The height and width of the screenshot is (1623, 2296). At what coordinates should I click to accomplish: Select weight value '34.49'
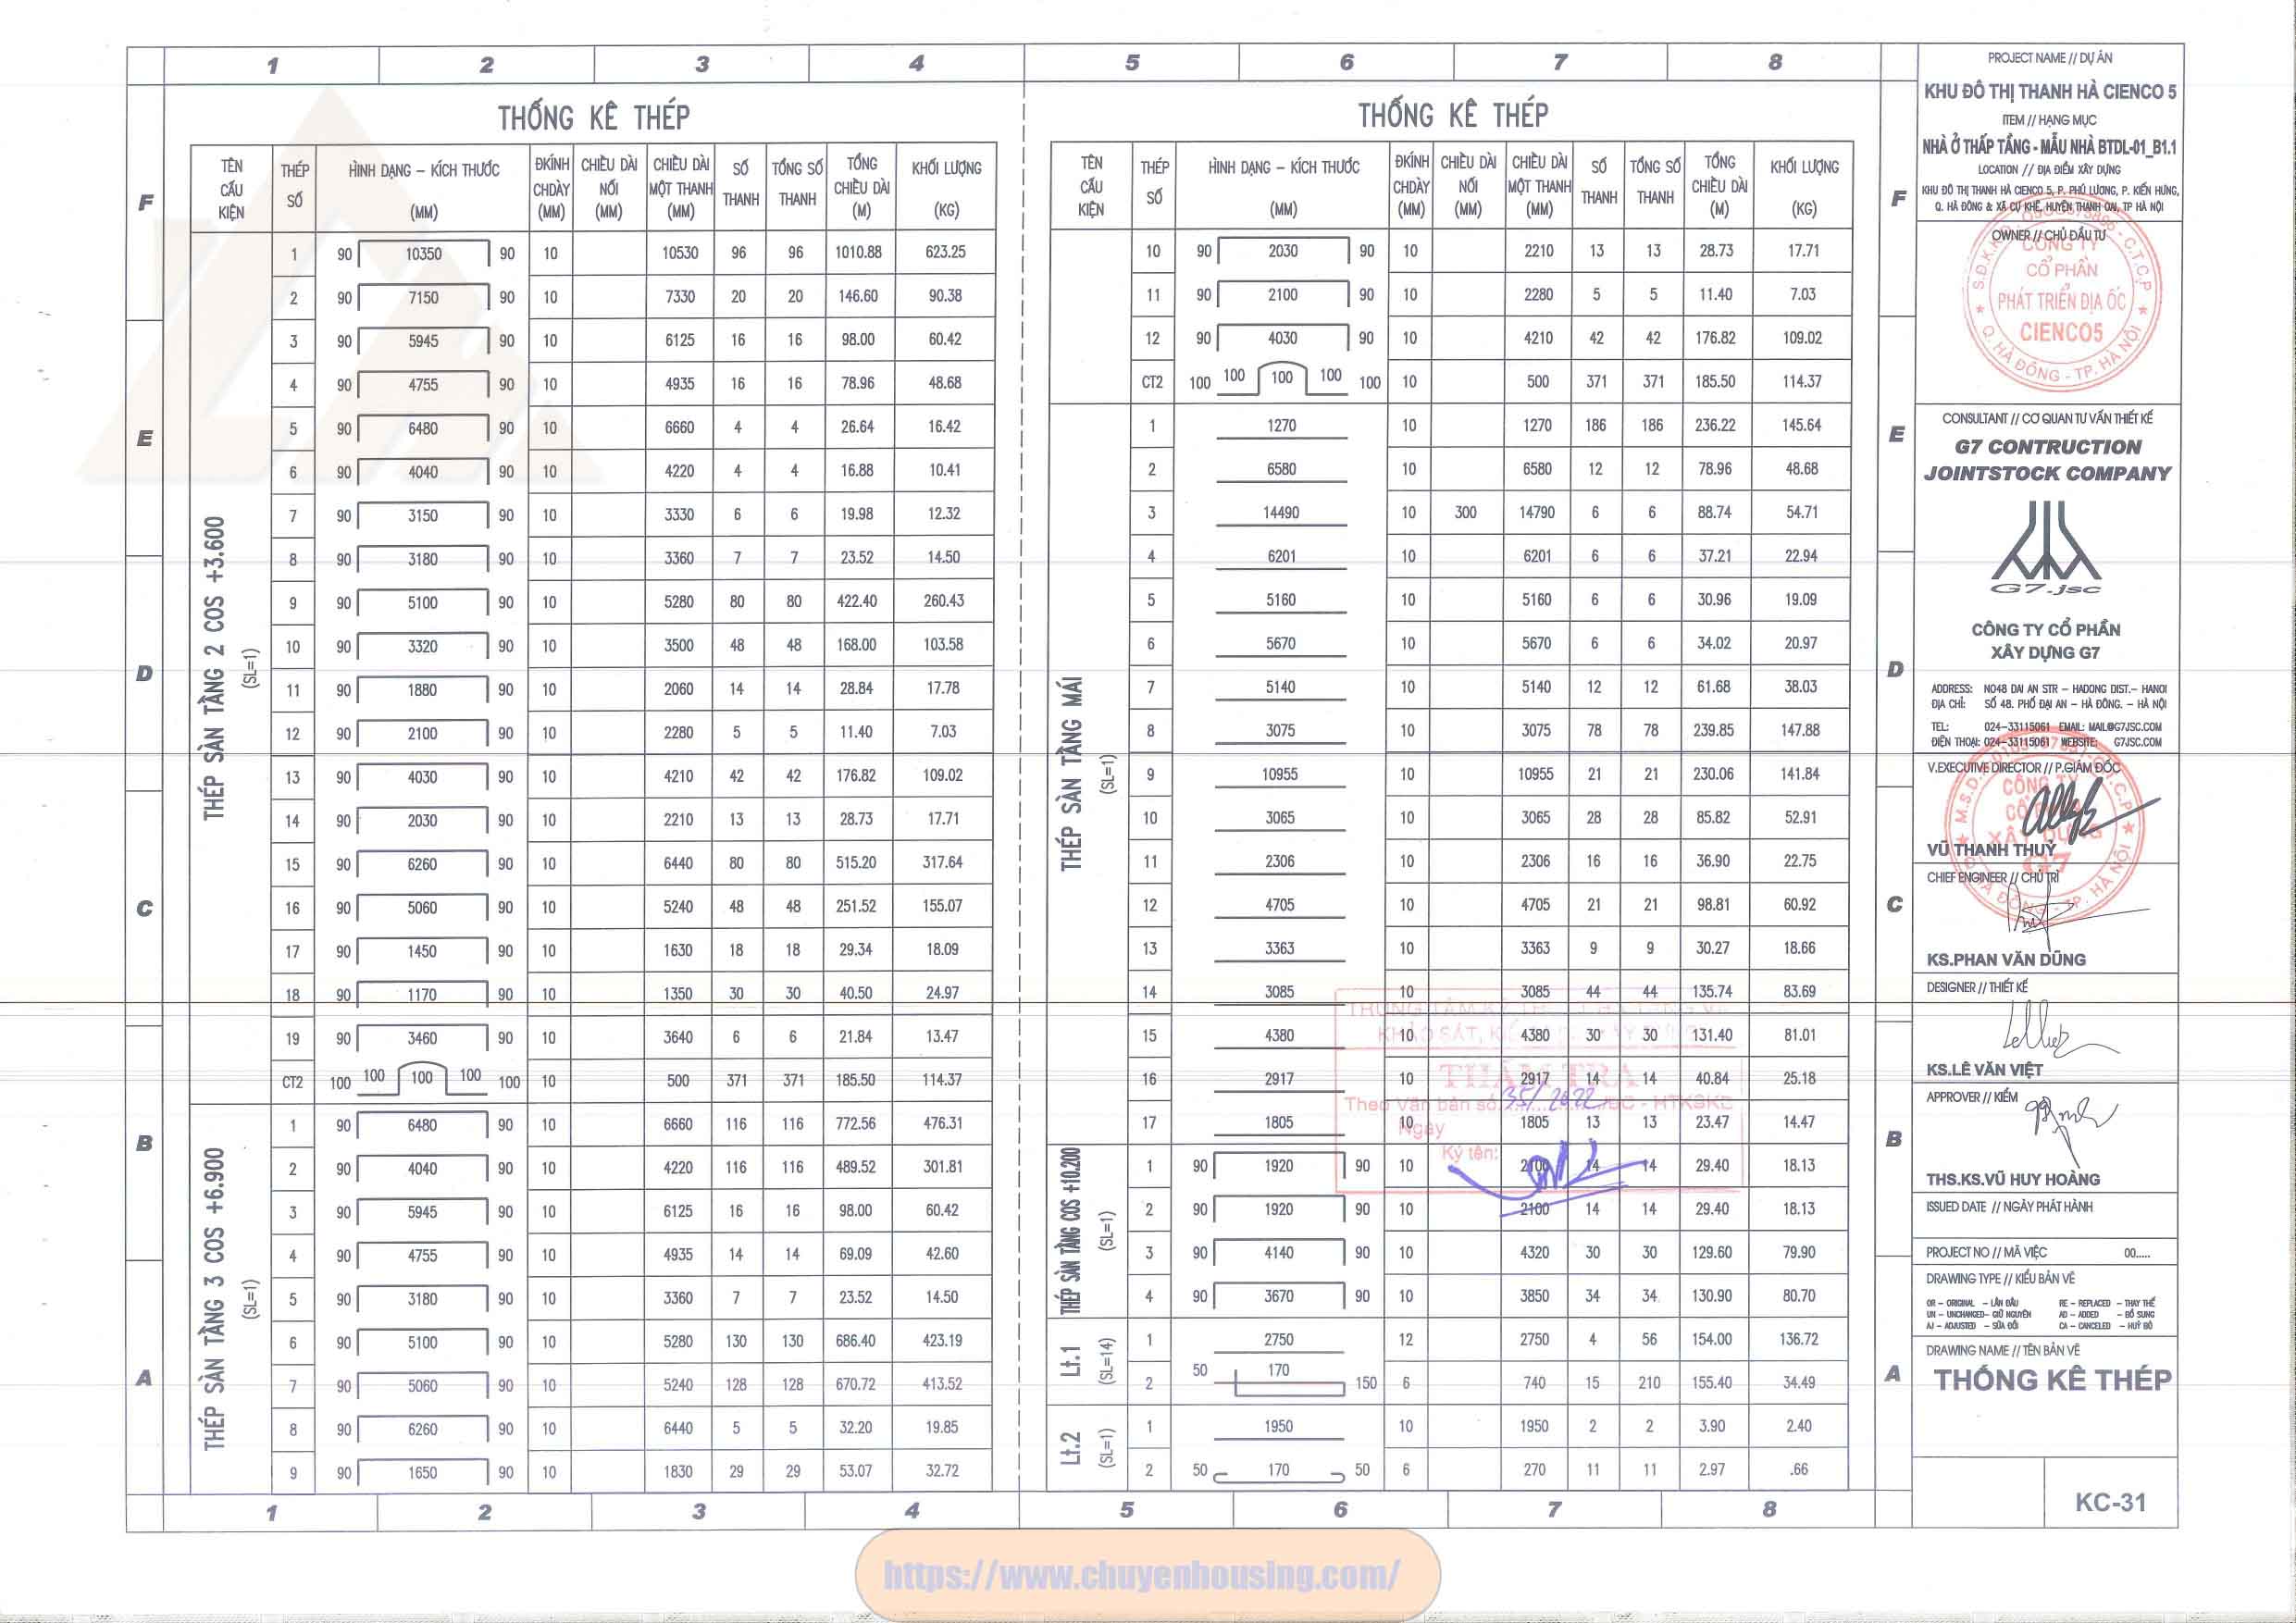coord(1799,1383)
